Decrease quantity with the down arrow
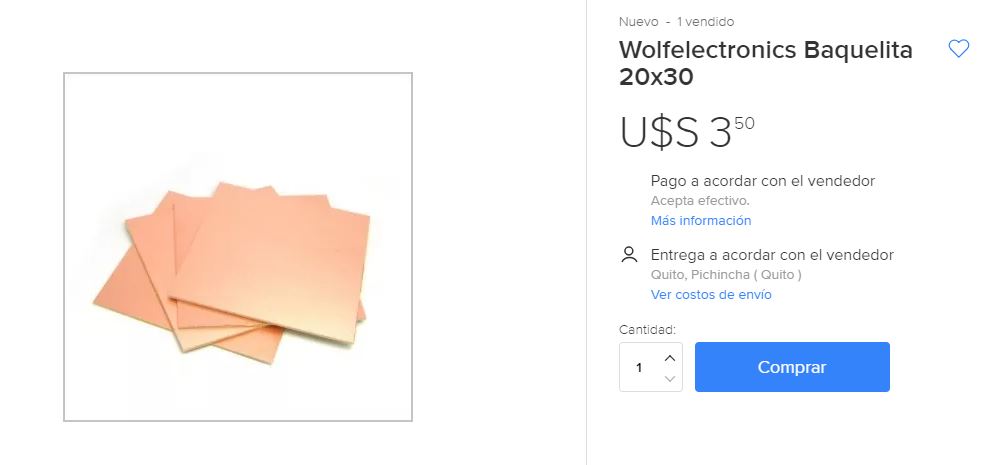This screenshot has width=983, height=465. point(670,379)
